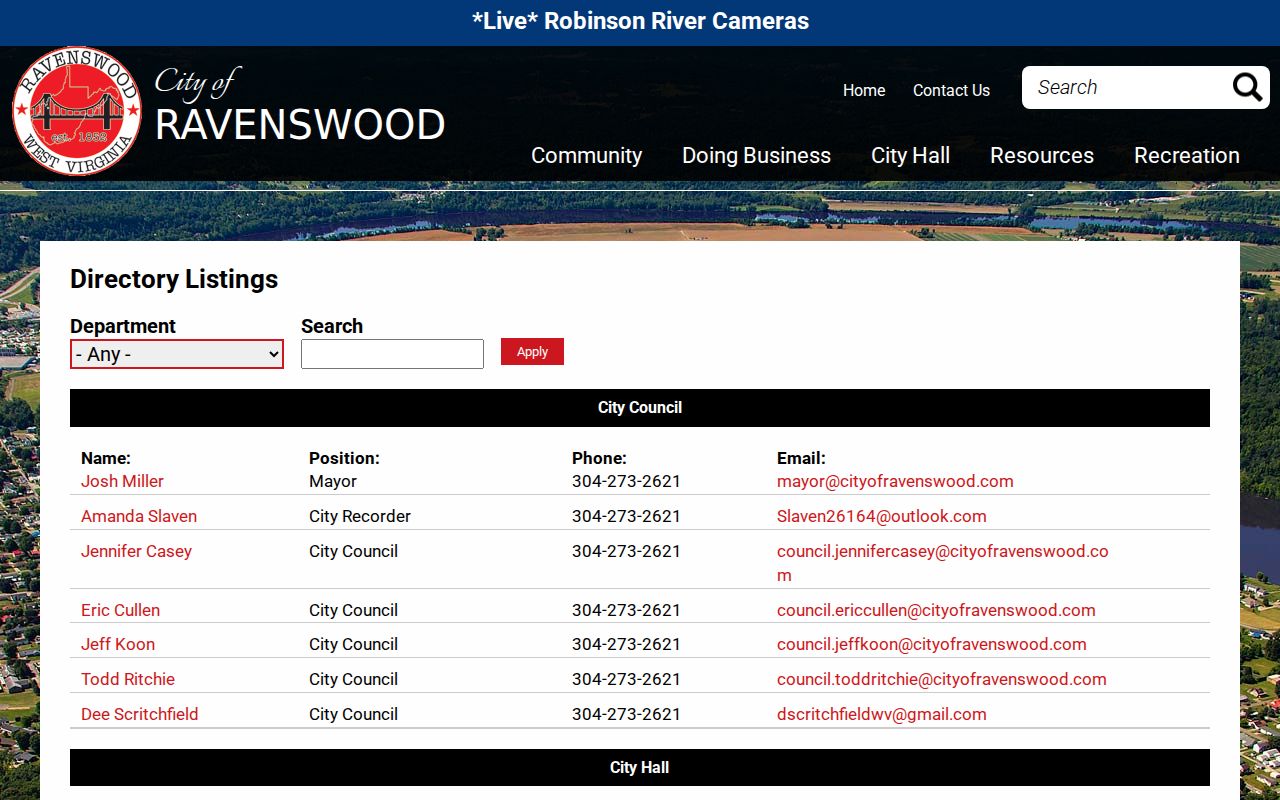1280x800 pixels.
Task: Open the Department dropdown
Action: coord(177,354)
